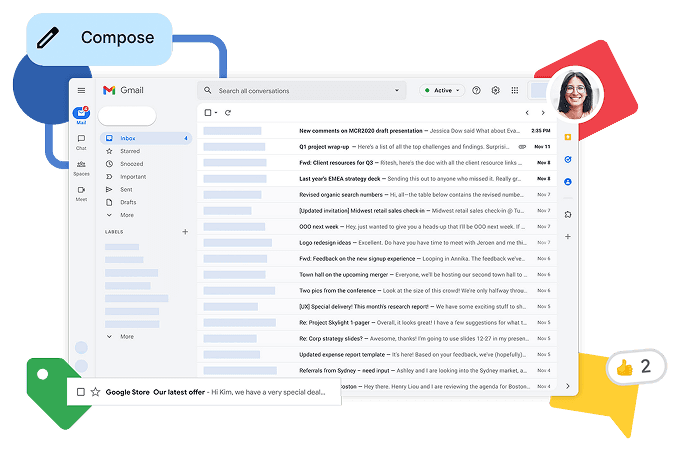Open Last year's EMEA strategy deck email
Viewport: 676px width, 451px height.
(x=377, y=179)
